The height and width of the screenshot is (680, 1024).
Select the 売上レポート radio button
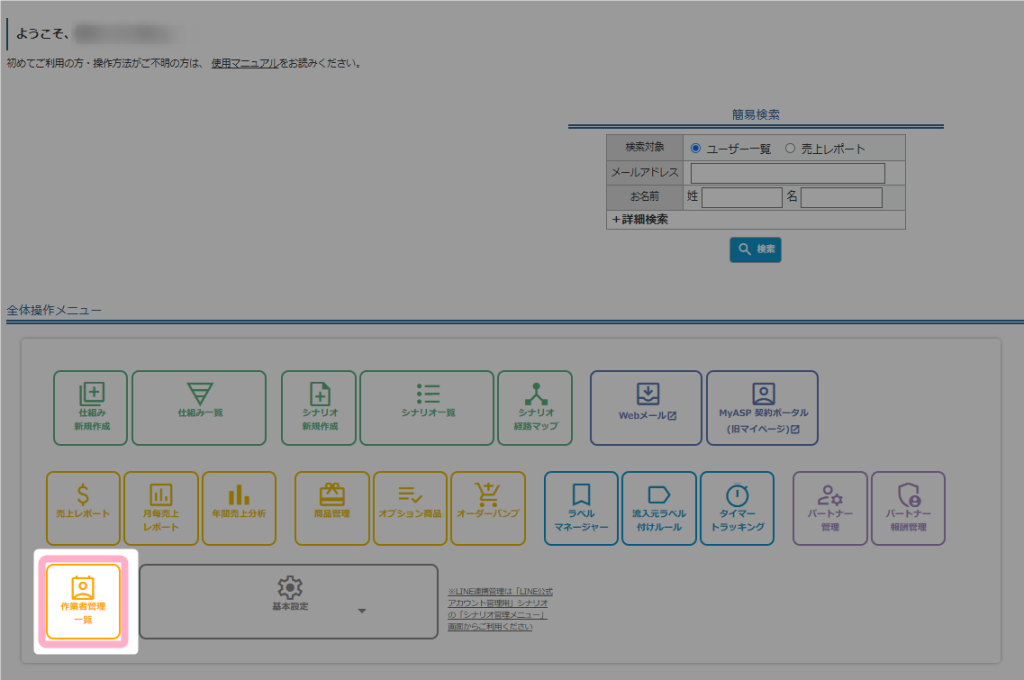790,148
